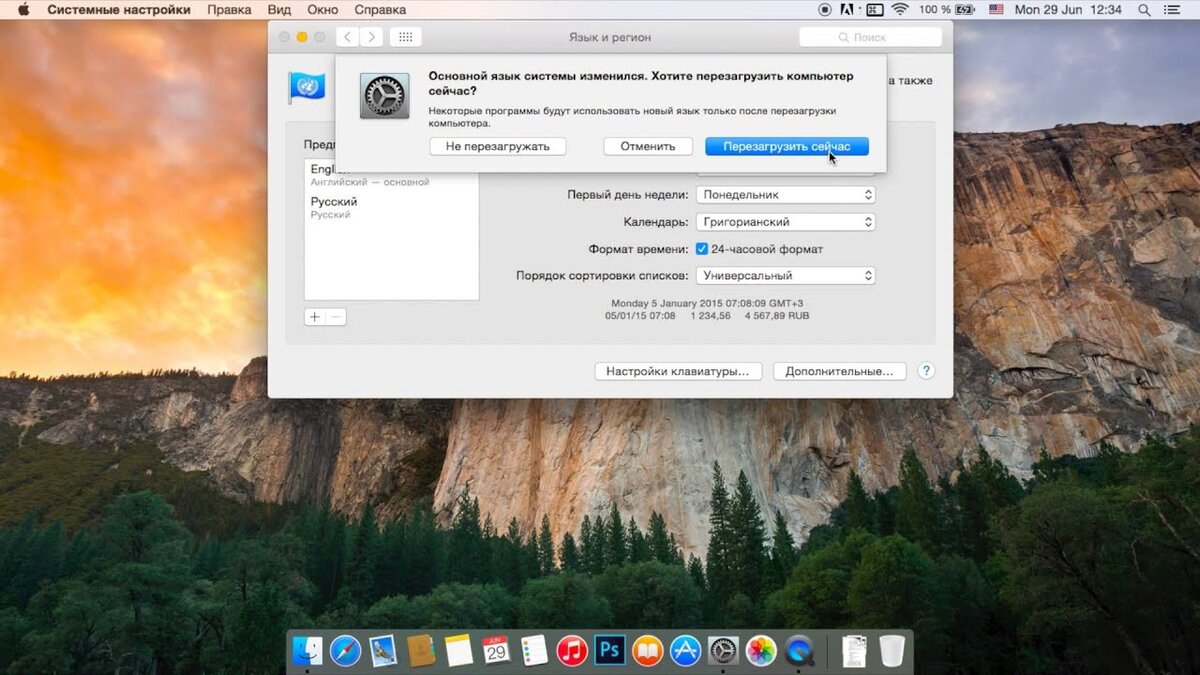Click Перезагрузить сейчас button
Screen dimensions: 1200x675
787,146
